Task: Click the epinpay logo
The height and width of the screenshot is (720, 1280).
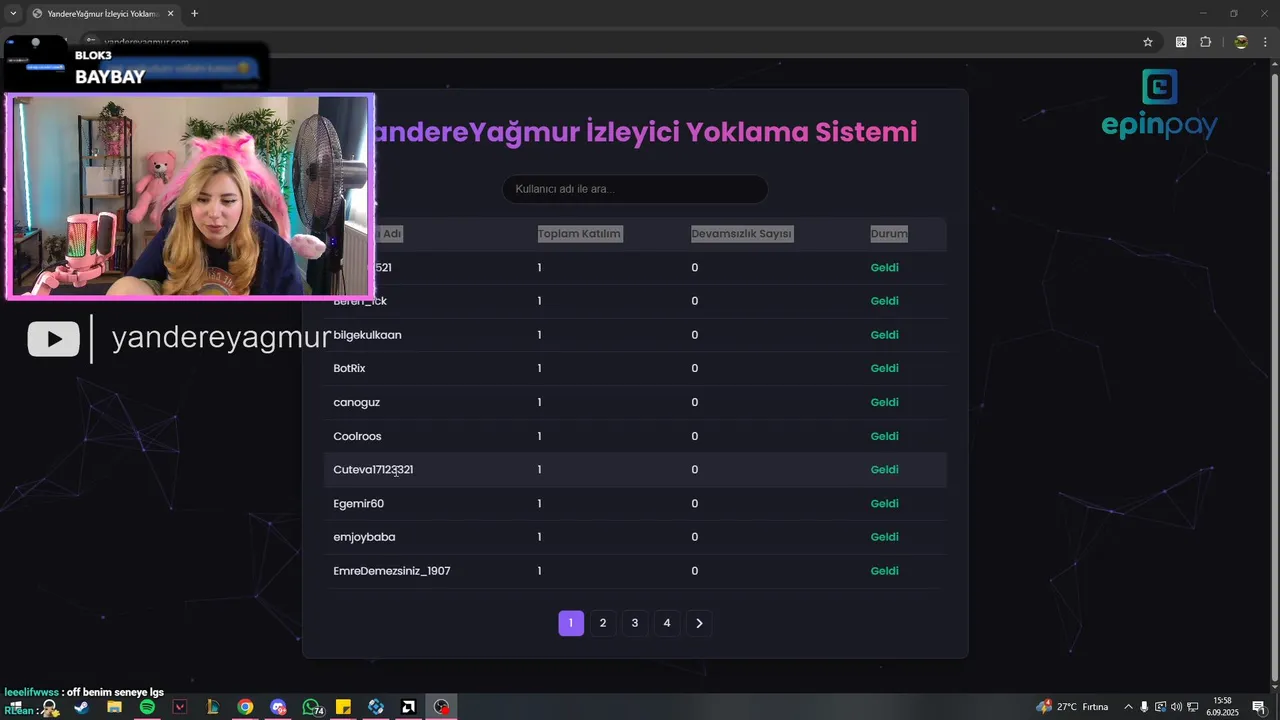Action: coord(1159,104)
